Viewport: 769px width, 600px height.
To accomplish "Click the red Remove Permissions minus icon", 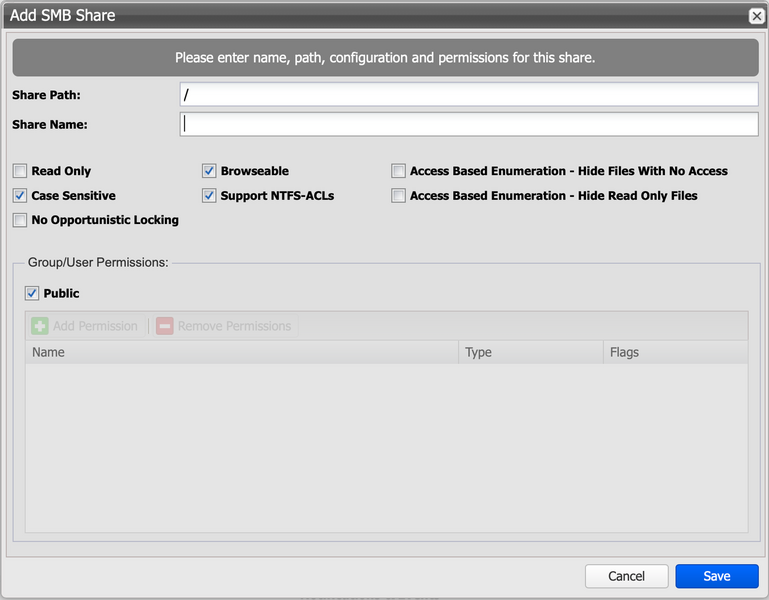I will 165,326.
